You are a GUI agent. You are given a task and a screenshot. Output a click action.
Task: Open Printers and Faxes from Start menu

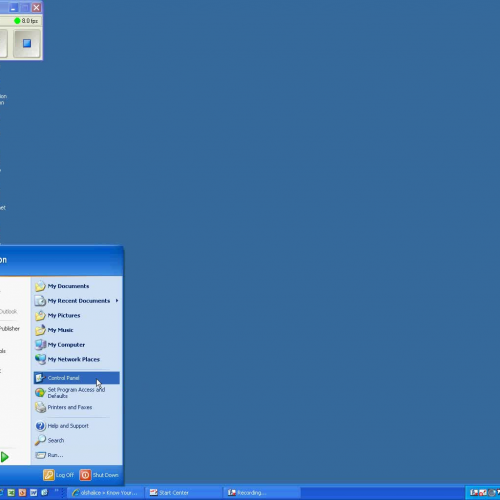click(x=77, y=407)
